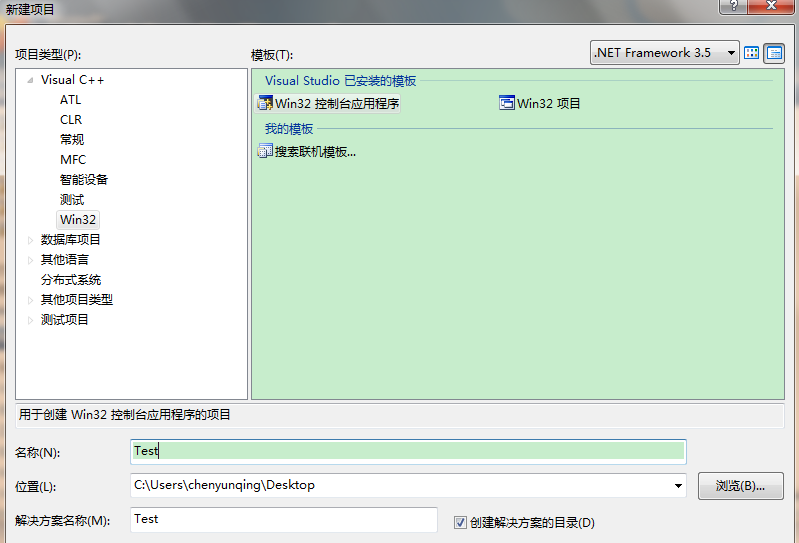The height and width of the screenshot is (543, 799).
Task: Expand the 测试项目 tree node
Action: [x=30, y=320]
